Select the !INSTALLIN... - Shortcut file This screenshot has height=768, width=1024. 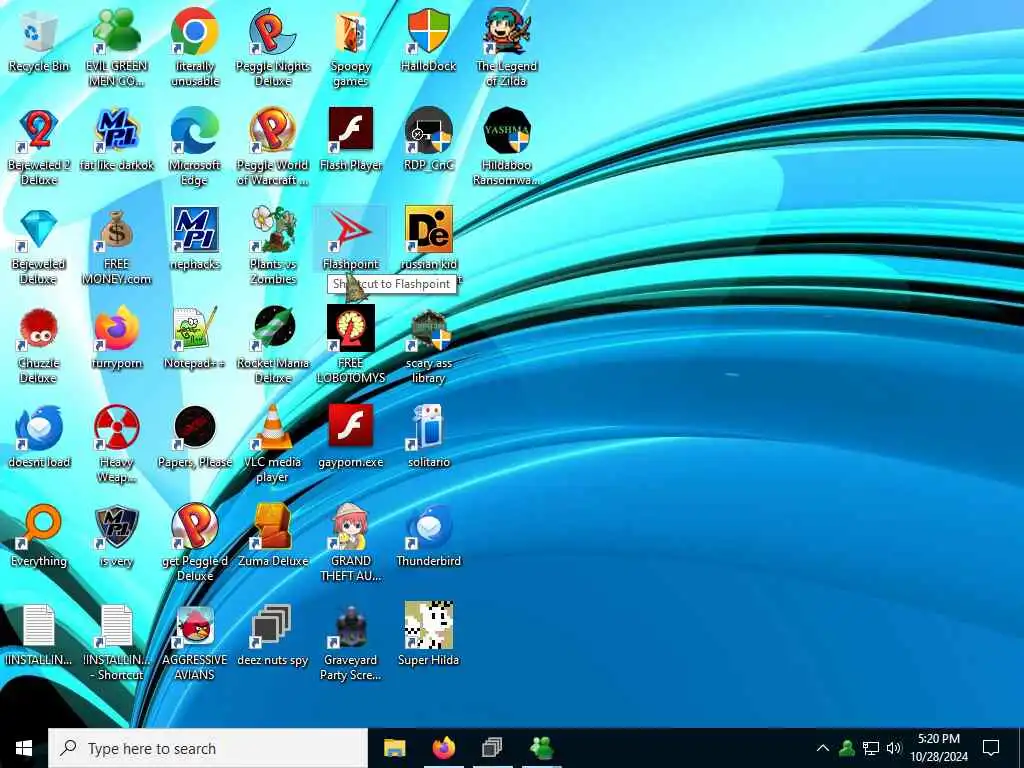point(116,644)
